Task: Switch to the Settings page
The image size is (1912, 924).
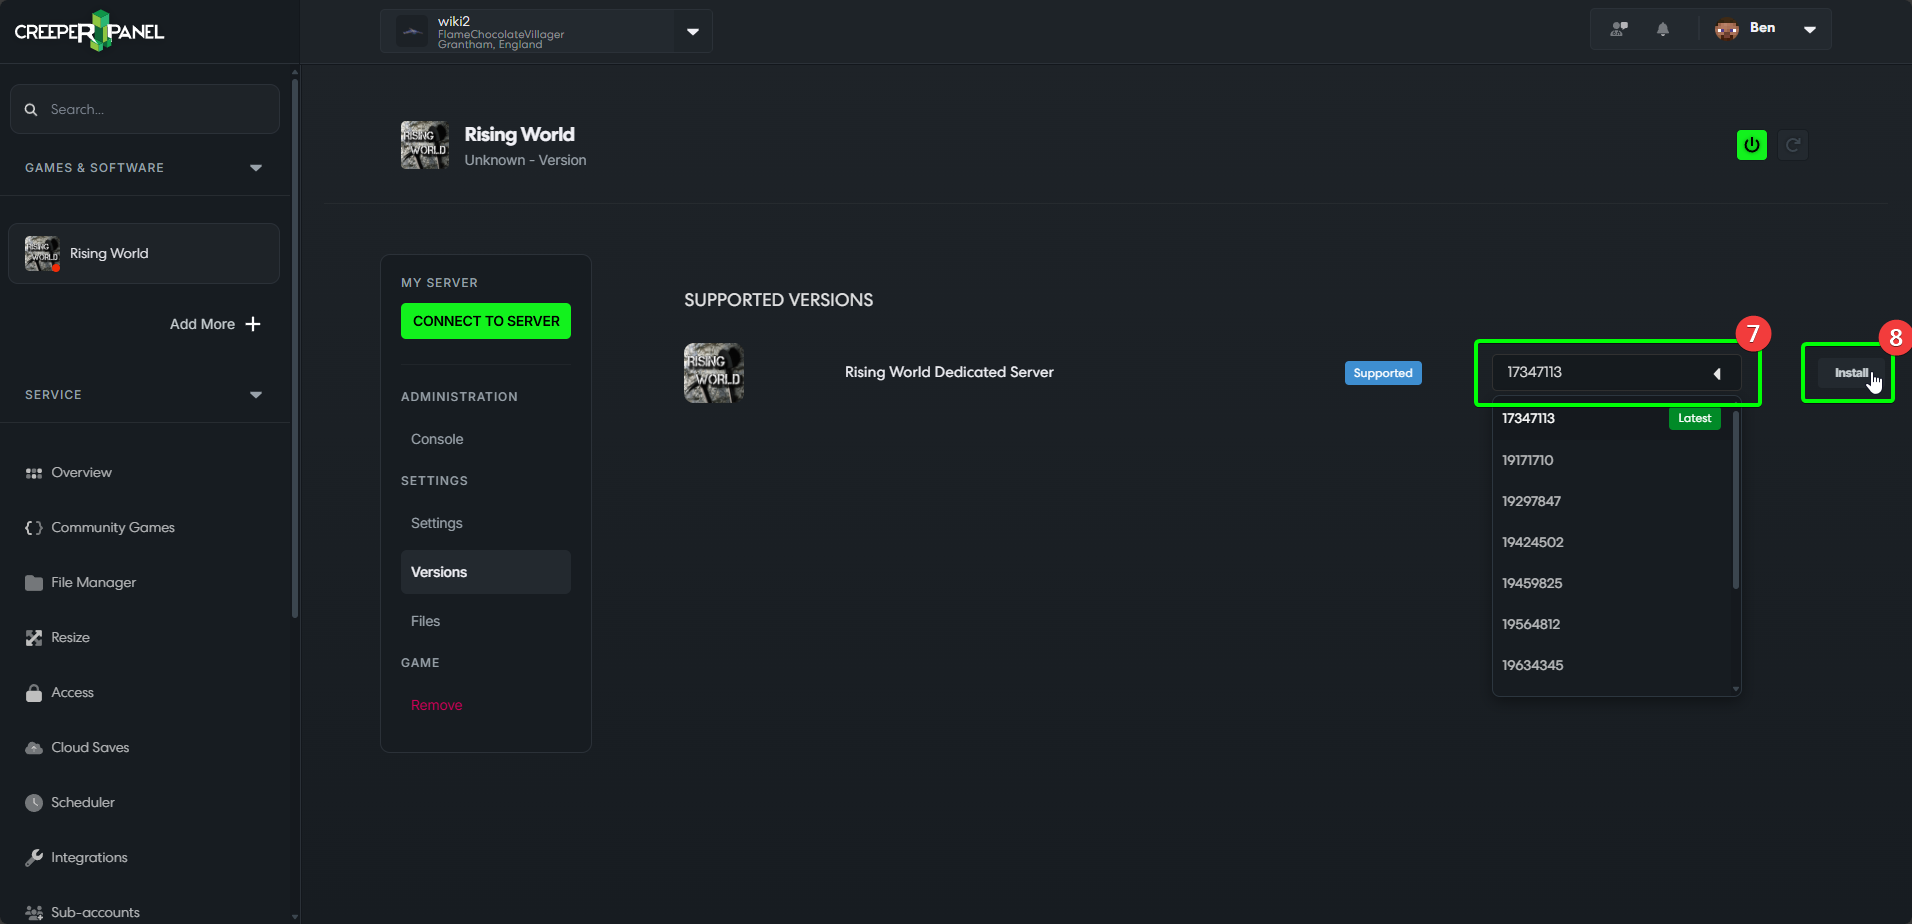Action: [437, 523]
